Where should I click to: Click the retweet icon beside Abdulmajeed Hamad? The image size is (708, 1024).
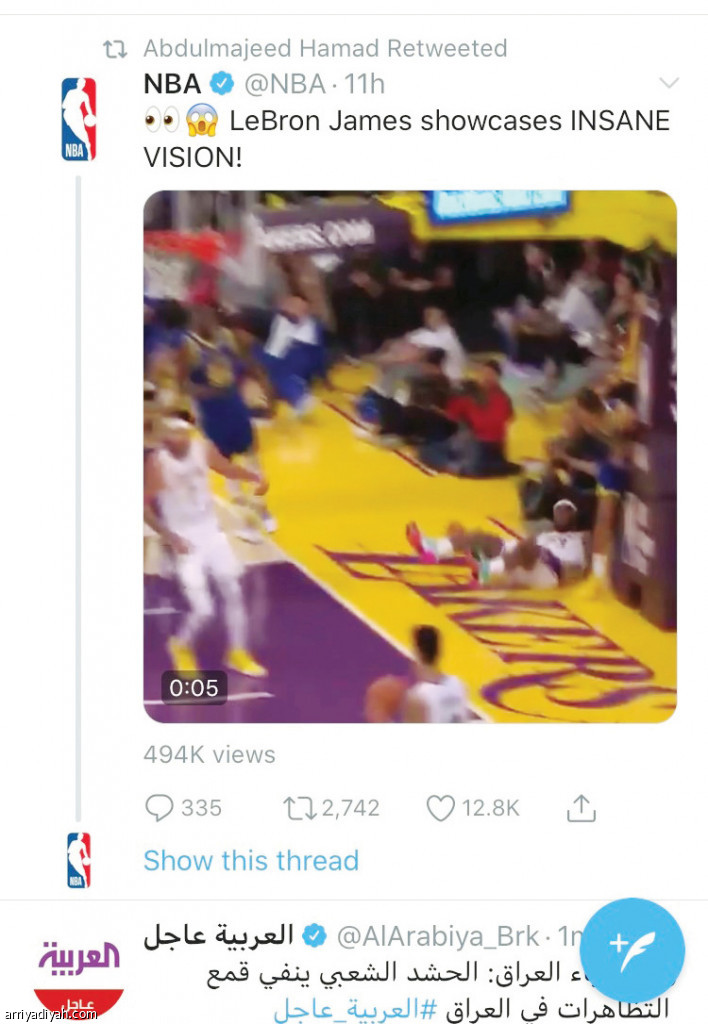(117, 48)
